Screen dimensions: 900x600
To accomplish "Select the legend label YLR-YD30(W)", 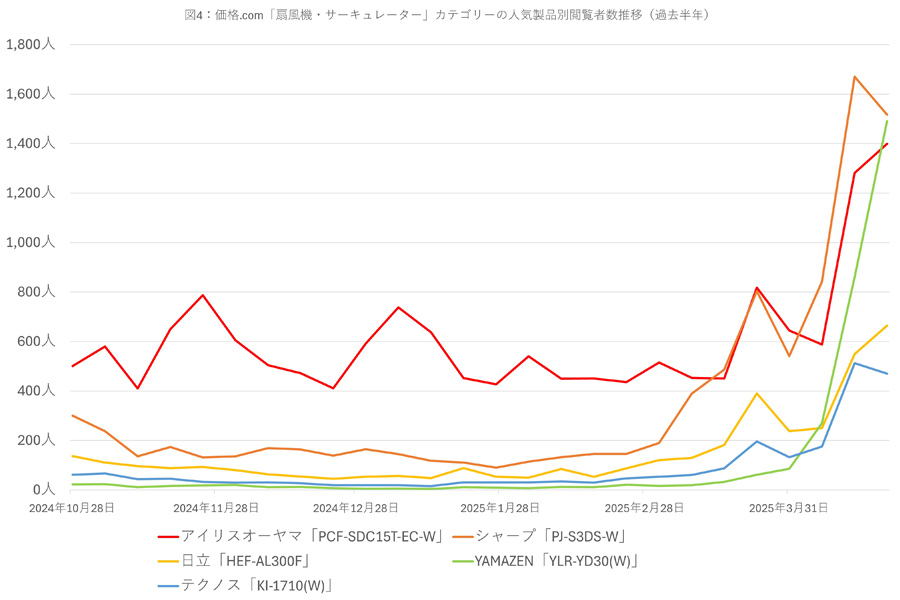I will tap(589, 561).
